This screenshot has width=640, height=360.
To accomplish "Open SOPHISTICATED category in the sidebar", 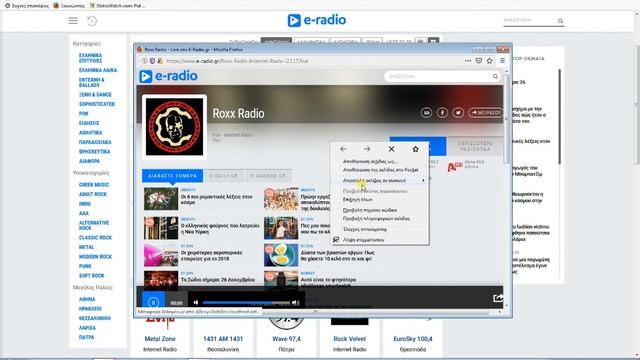I will [97, 104].
